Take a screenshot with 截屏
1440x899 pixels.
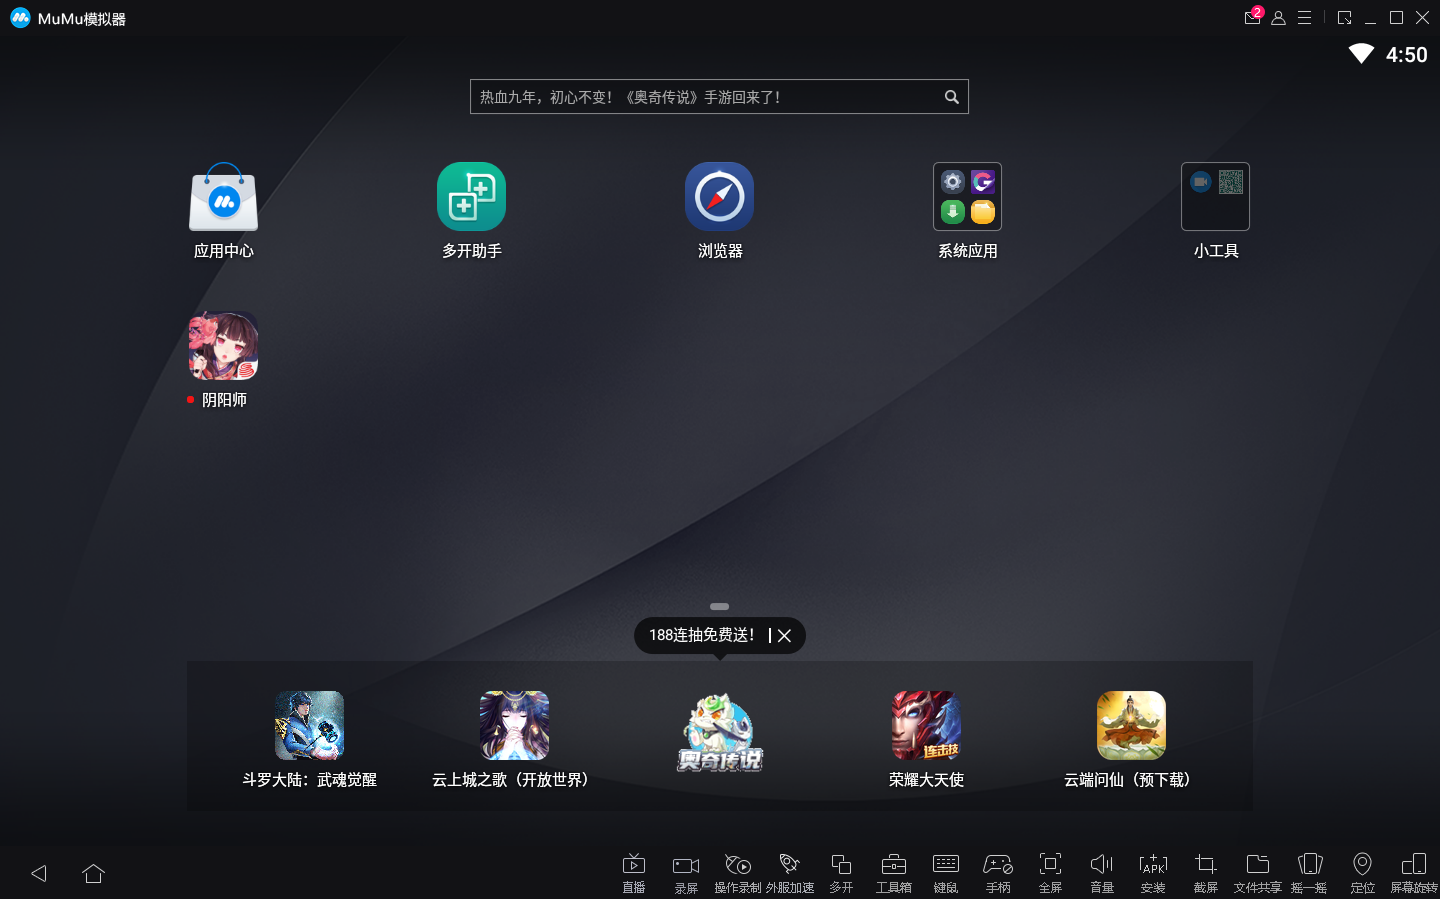1206,873
